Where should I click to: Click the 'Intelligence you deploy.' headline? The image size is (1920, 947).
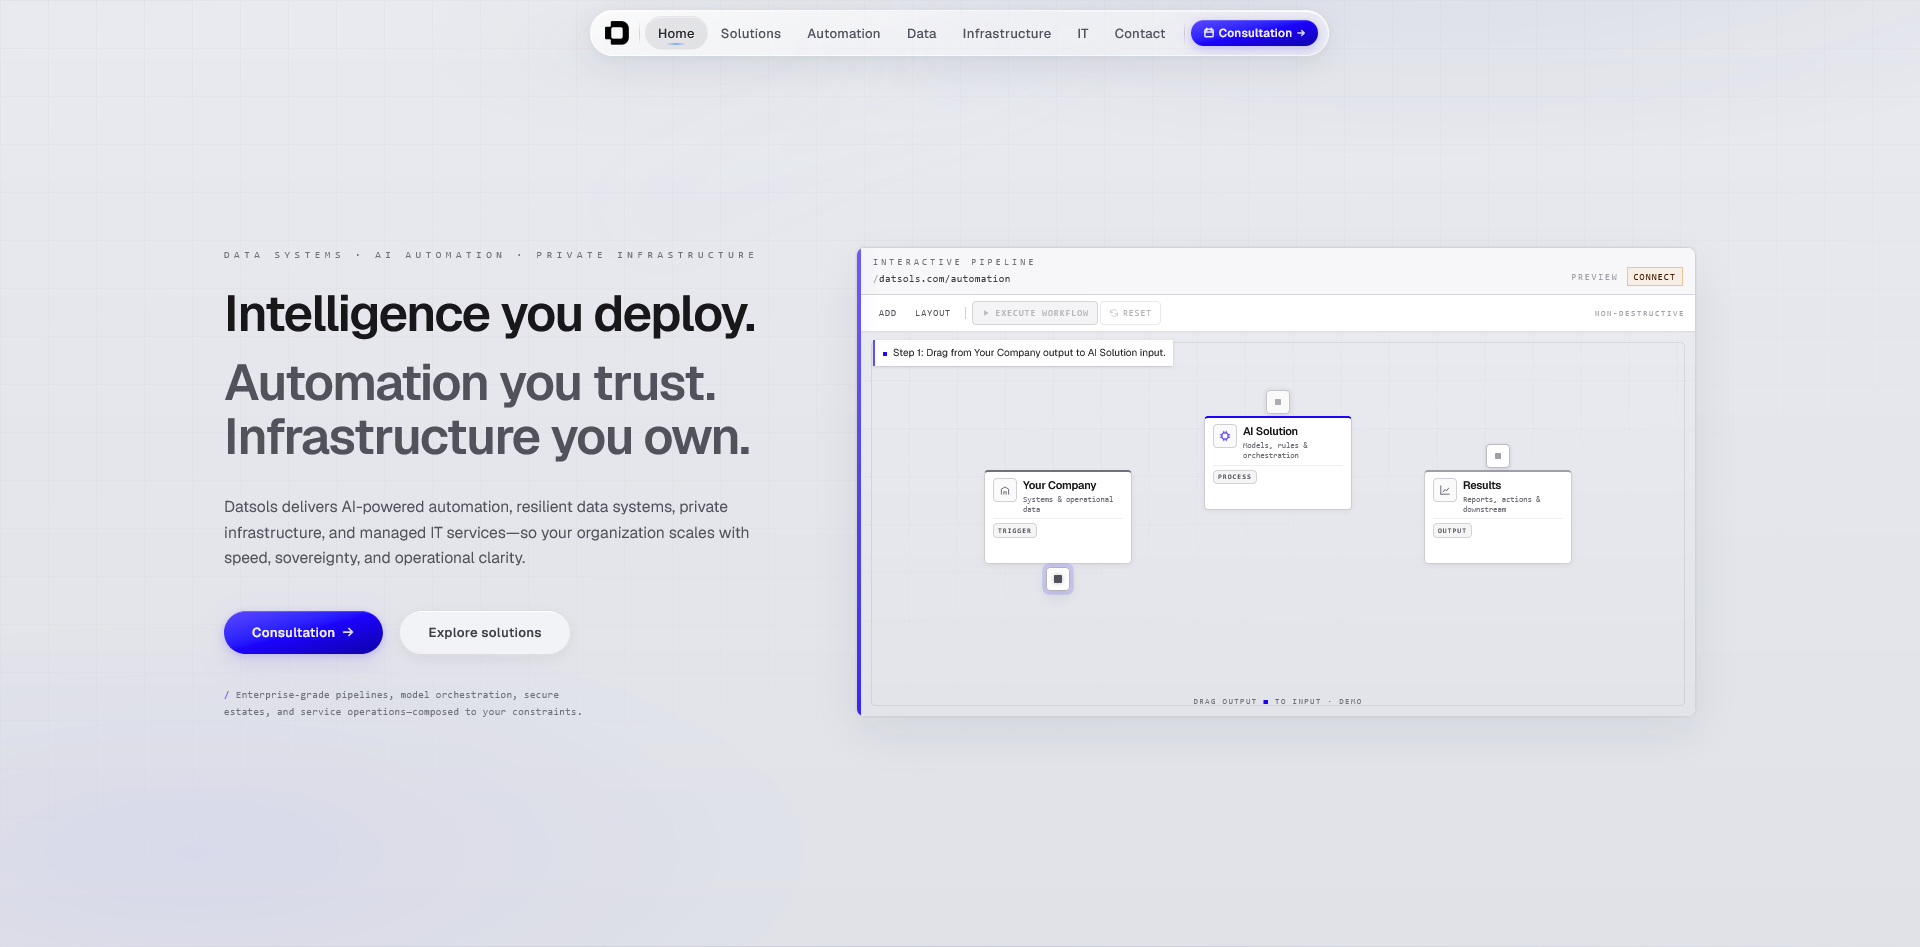[x=490, y=314]
